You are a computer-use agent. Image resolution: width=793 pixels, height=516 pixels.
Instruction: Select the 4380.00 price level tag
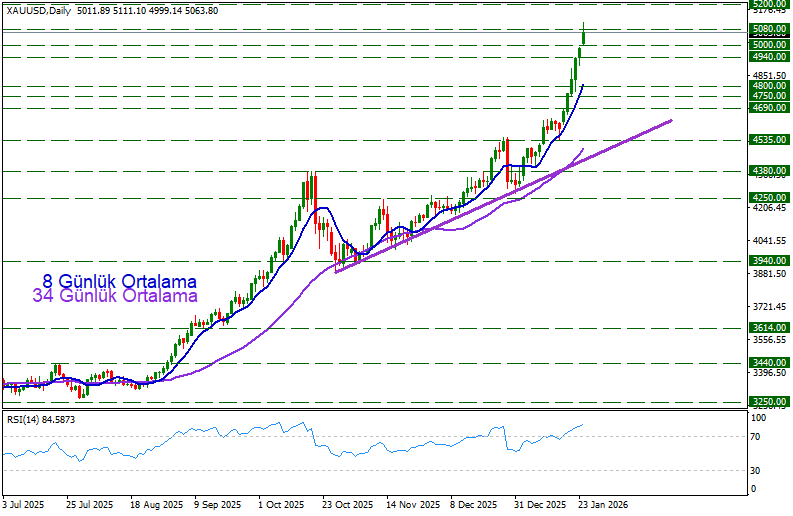click(x=769, y=171)
